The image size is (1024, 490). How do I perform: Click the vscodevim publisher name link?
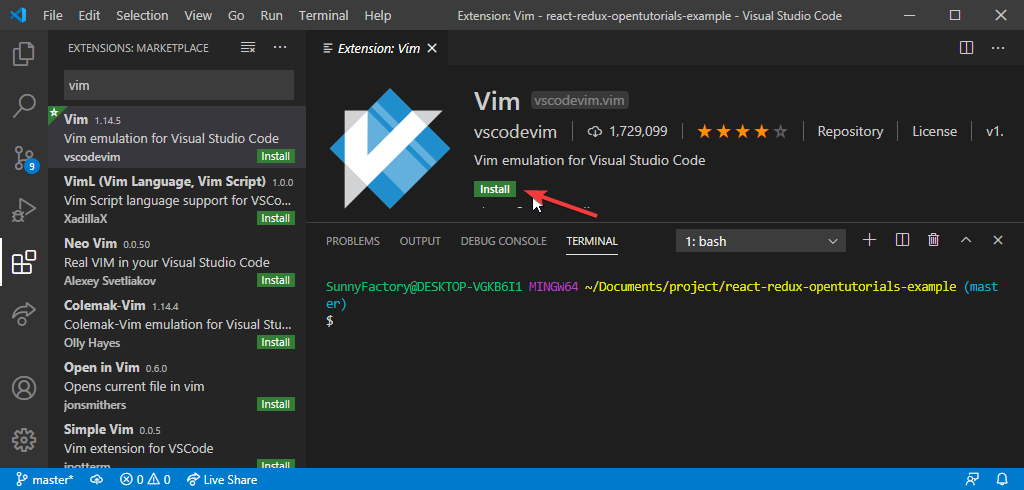515,132
